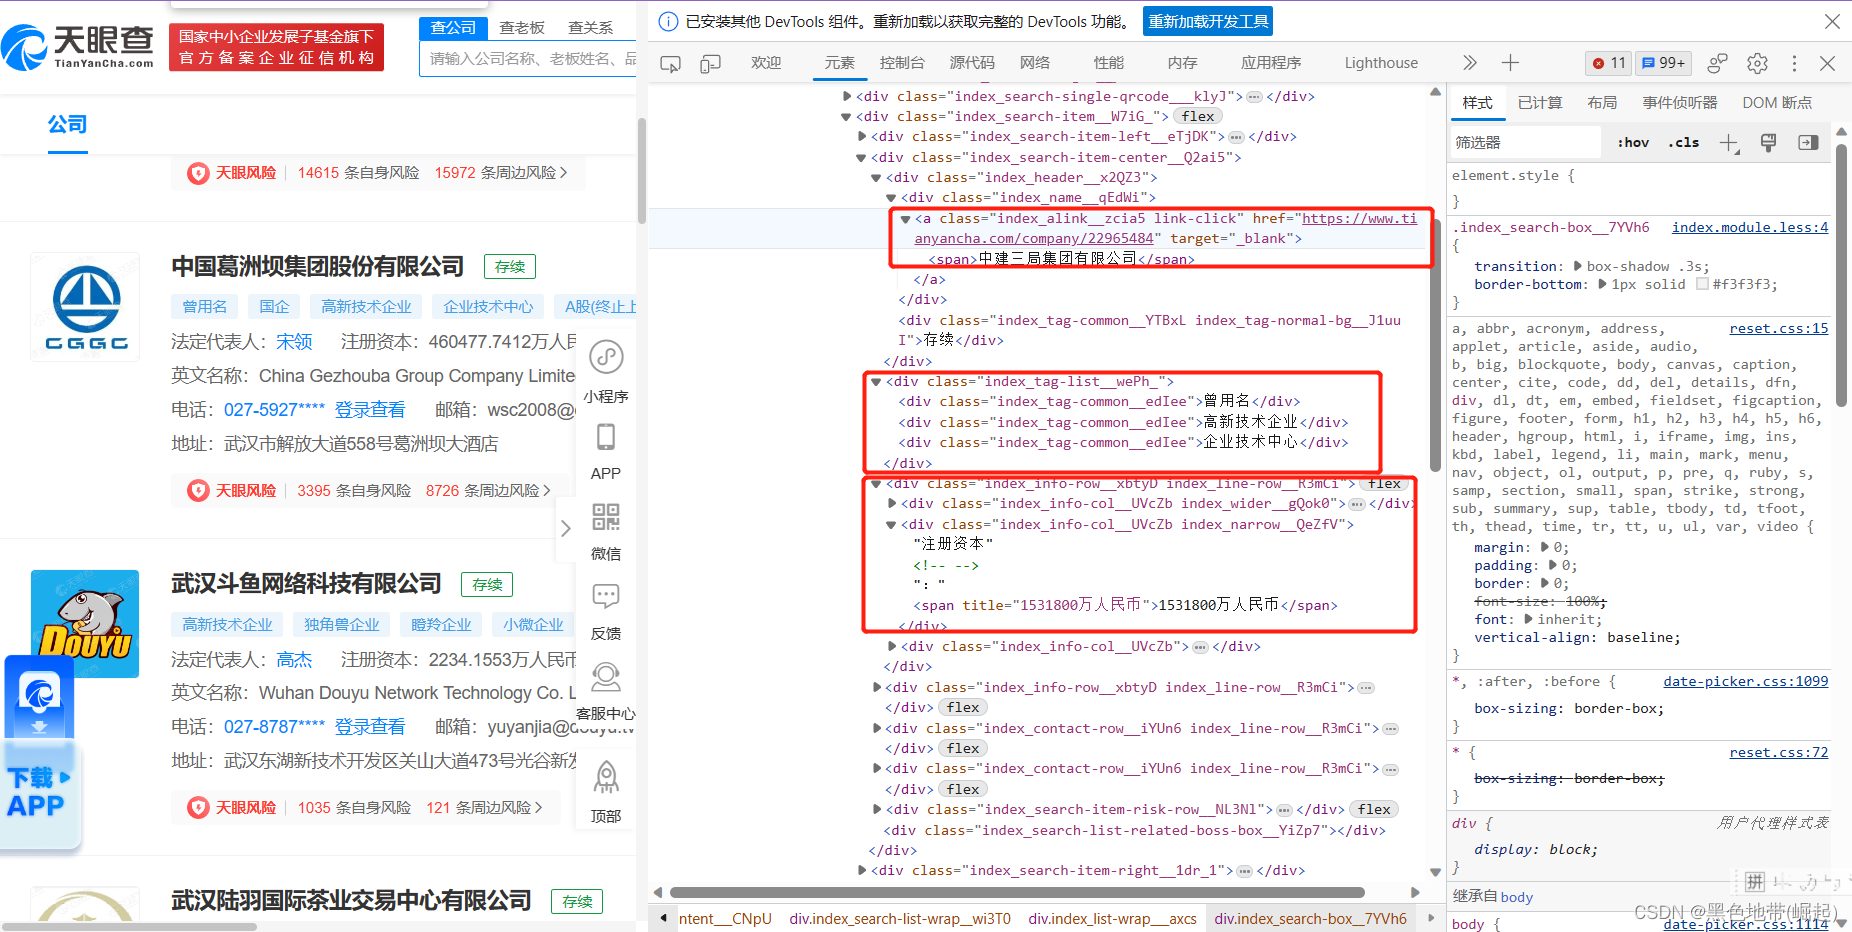
Task: Switch to the 控制台 tab
Action: click(902, 62)
